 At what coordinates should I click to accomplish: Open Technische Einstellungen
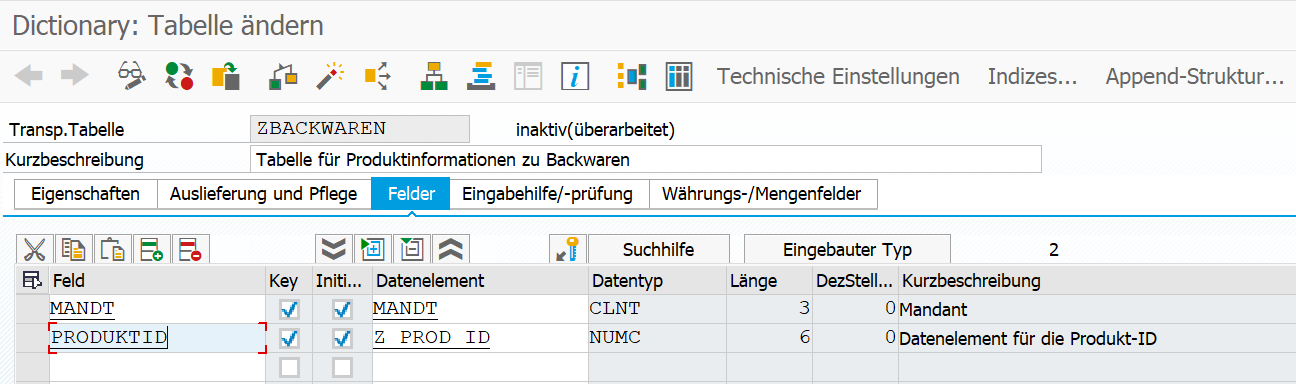point(838,76)
